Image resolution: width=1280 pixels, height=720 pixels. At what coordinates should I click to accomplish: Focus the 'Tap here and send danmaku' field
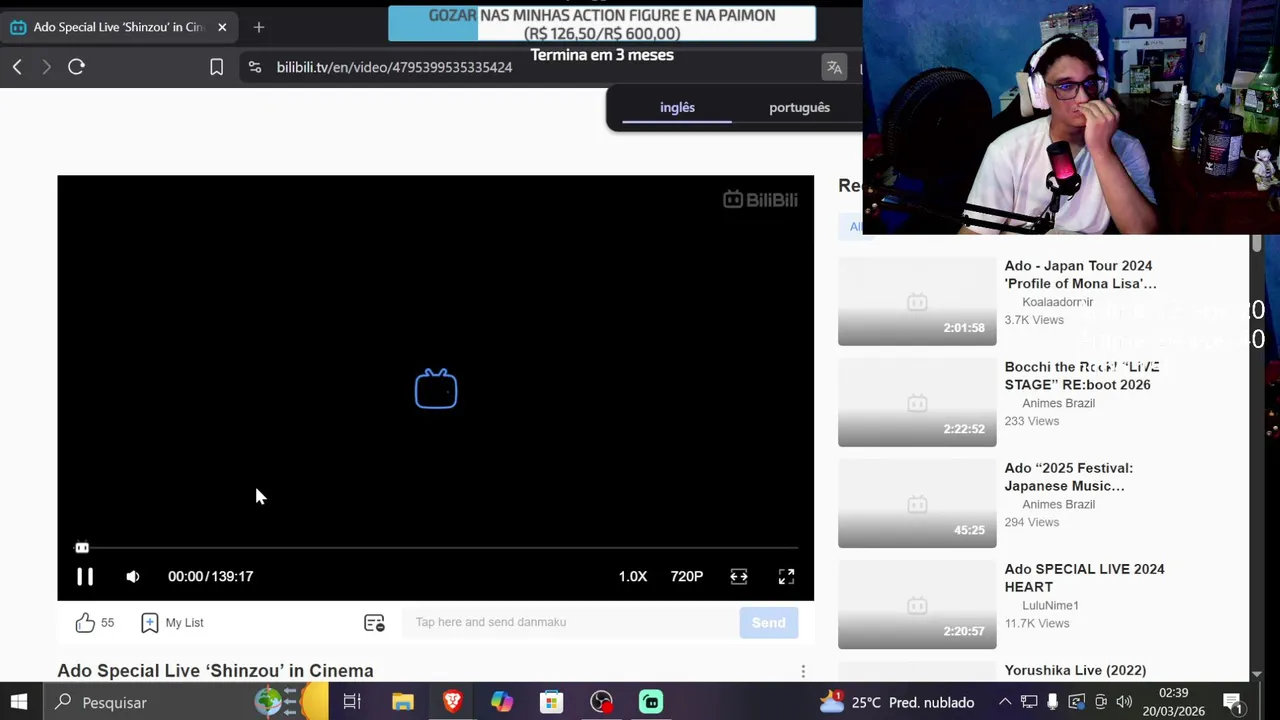pos(570,622)
